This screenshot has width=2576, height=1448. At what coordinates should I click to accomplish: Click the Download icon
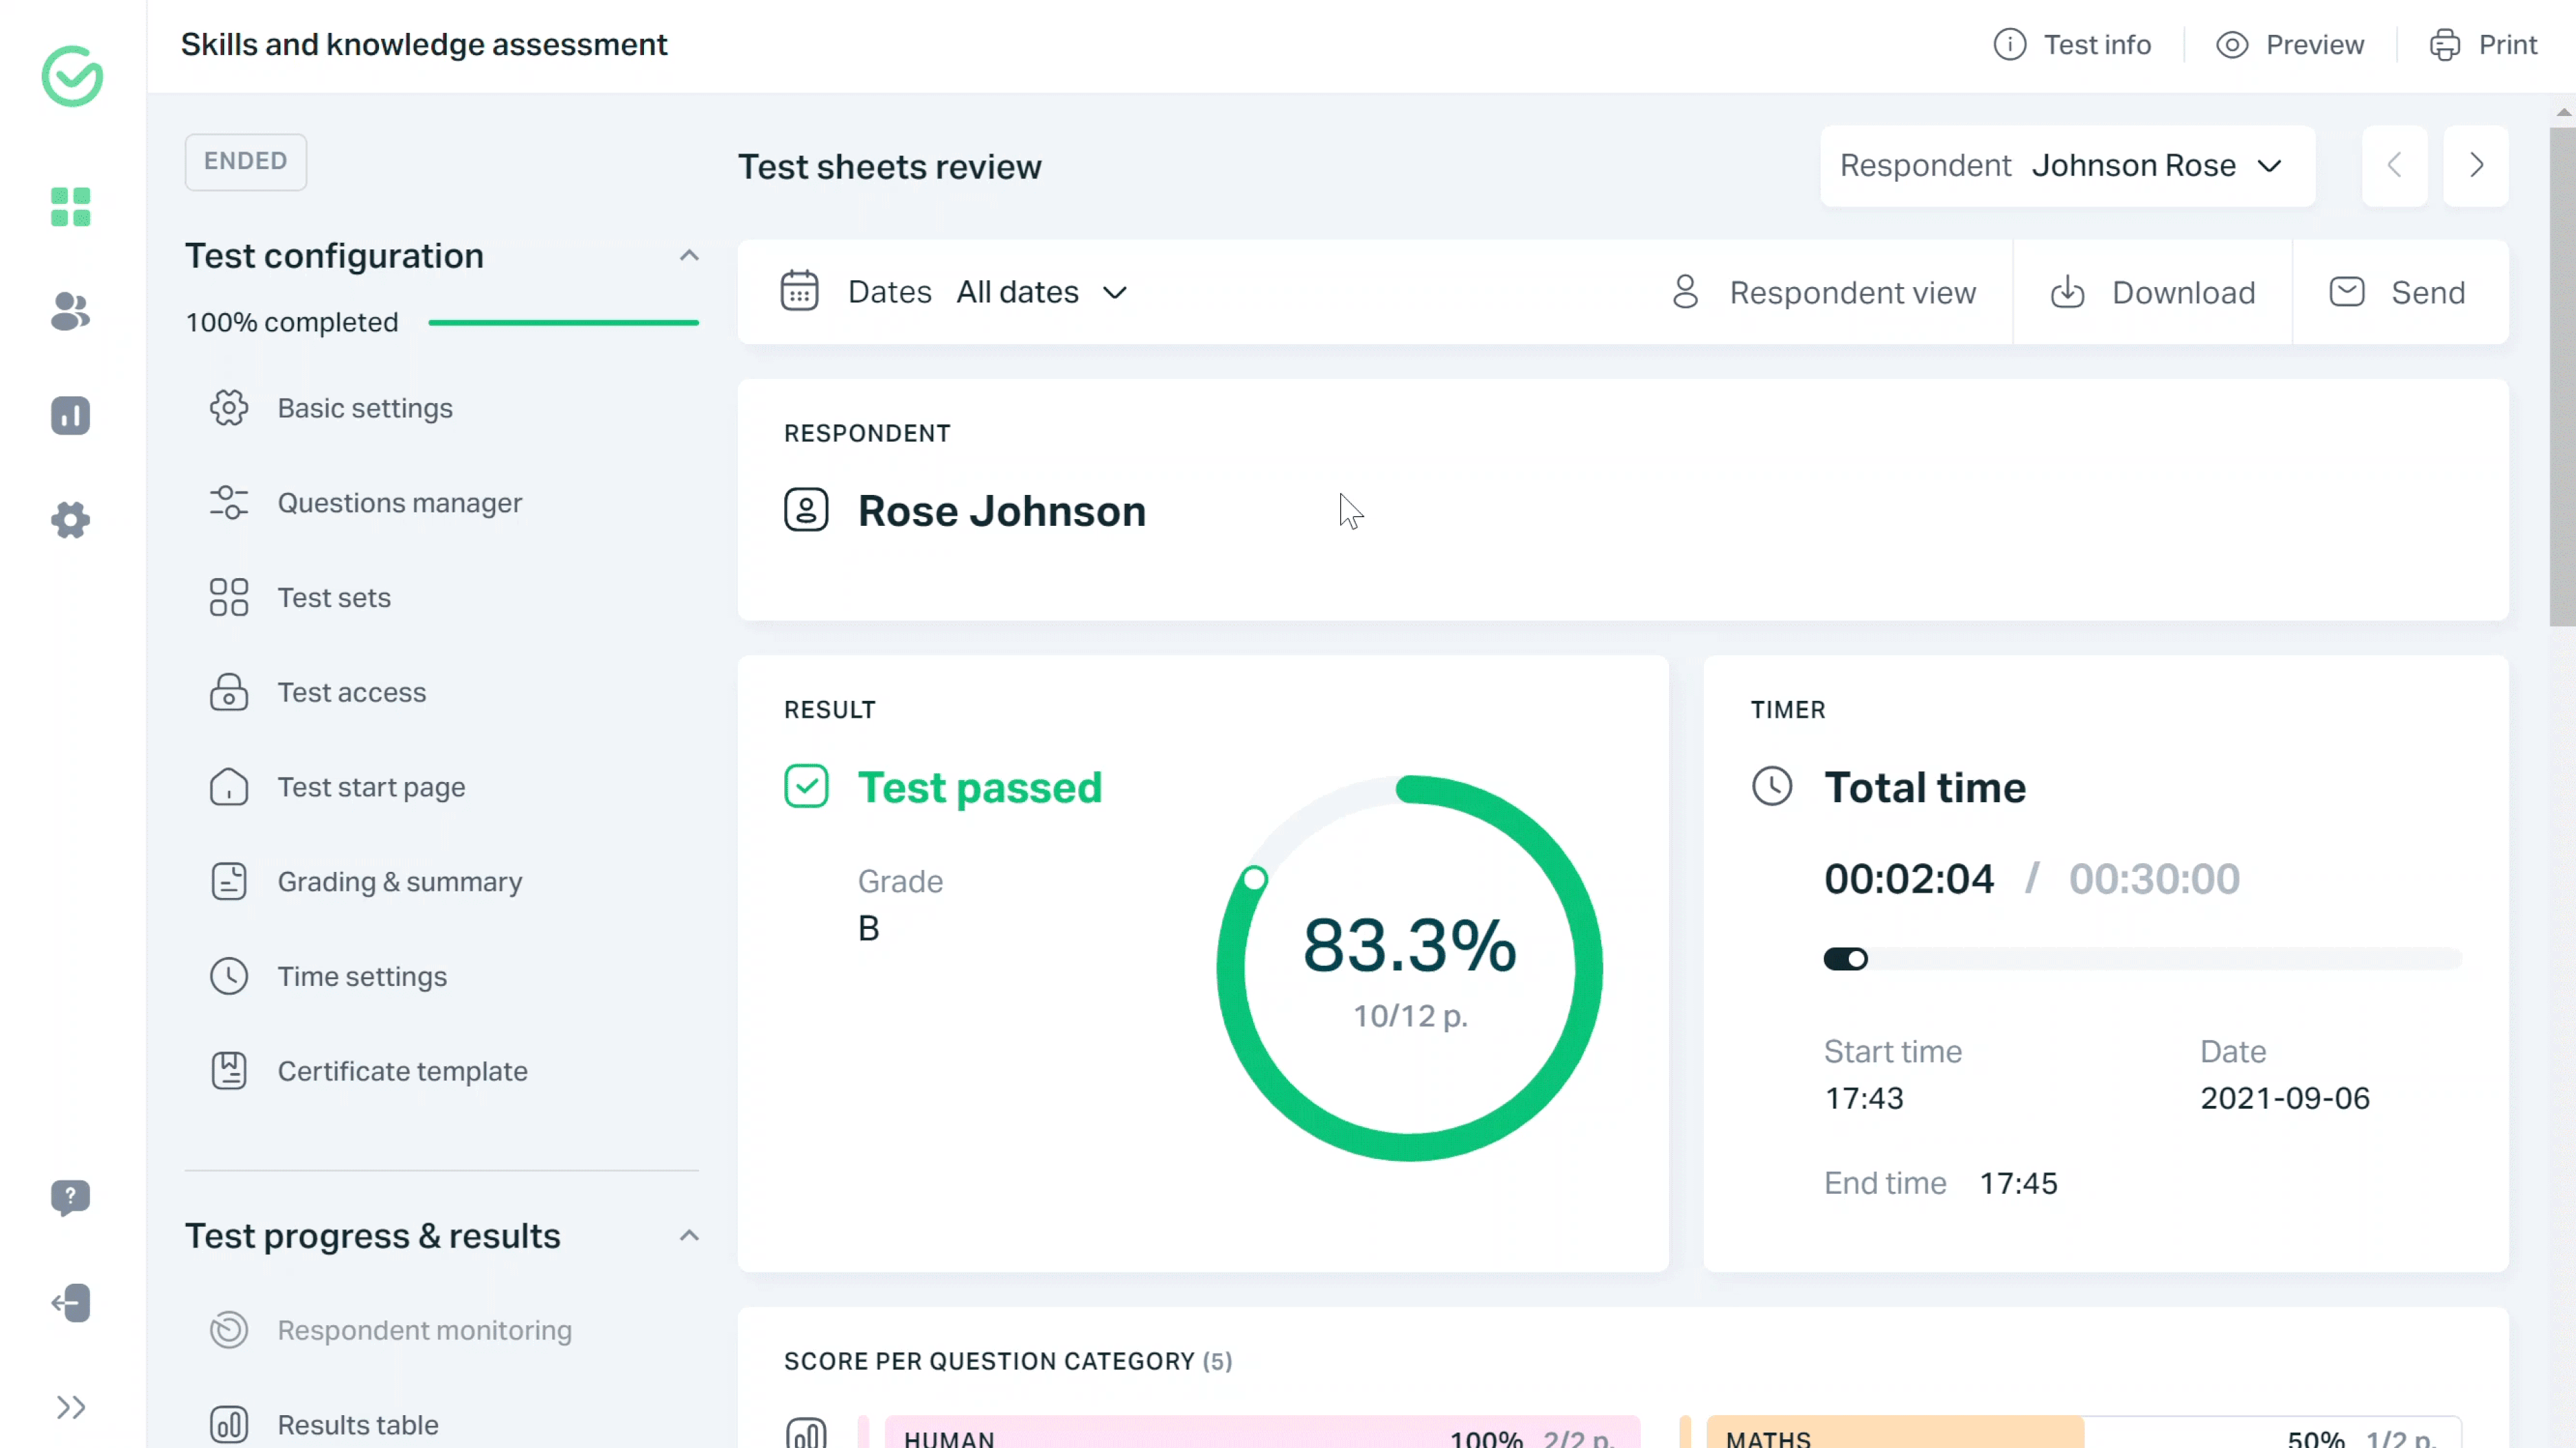click(2066, 292)
